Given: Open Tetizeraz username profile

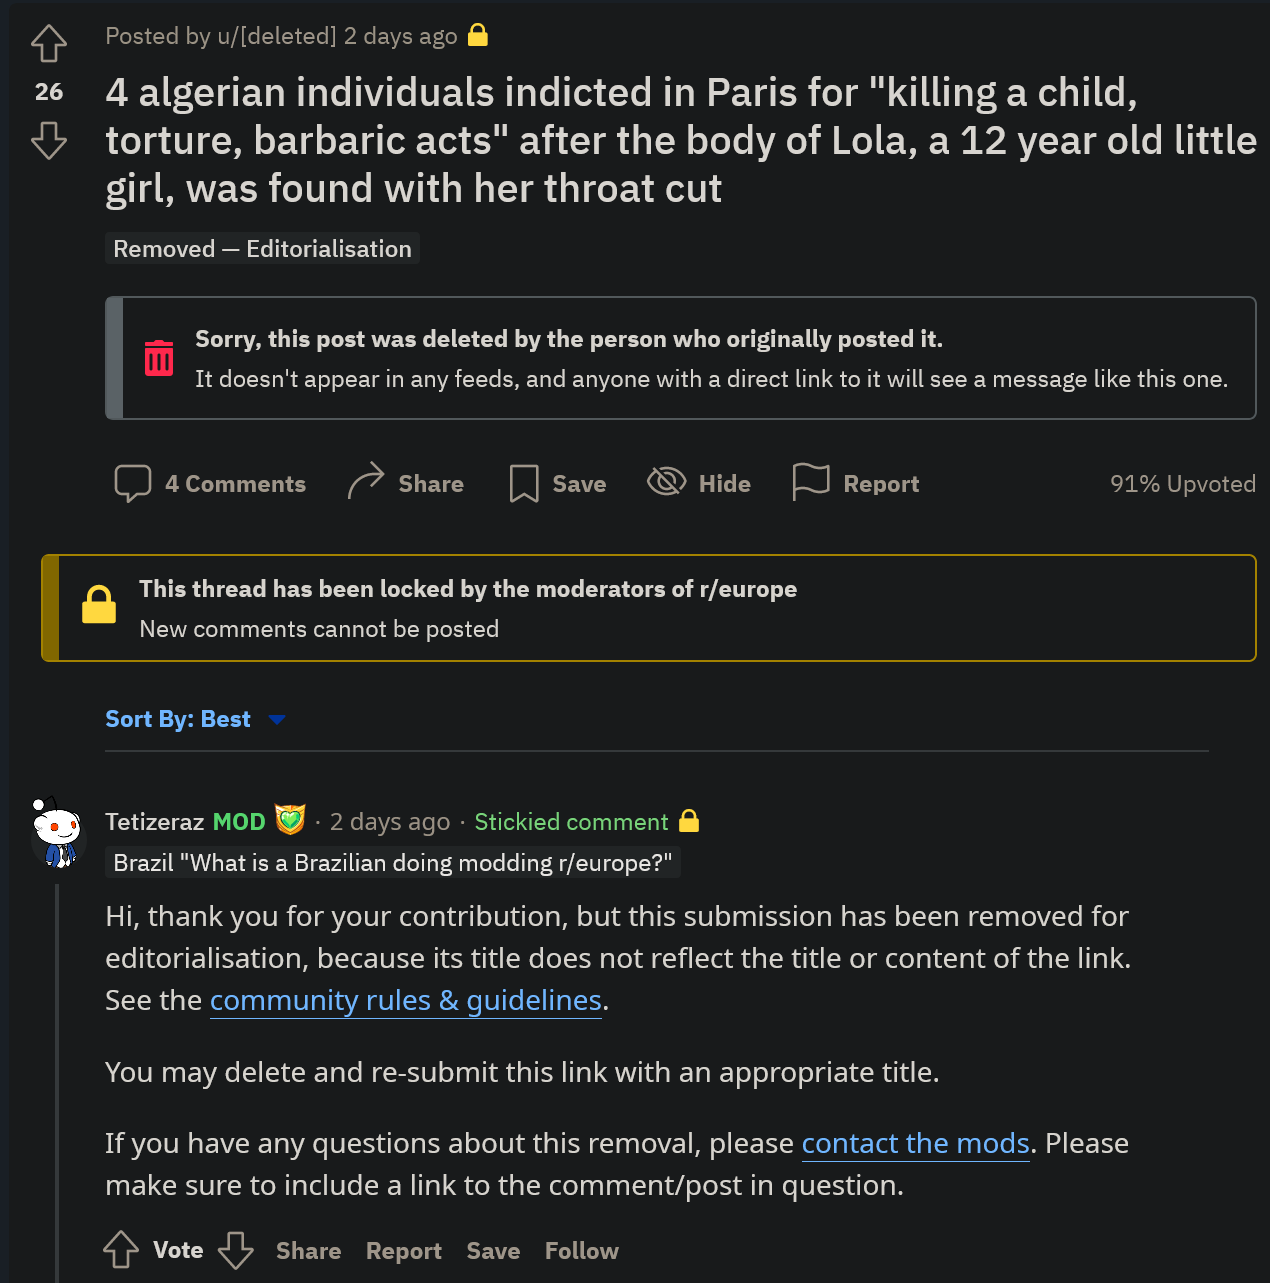Looking at the screenshot, I should pos(155,822).
